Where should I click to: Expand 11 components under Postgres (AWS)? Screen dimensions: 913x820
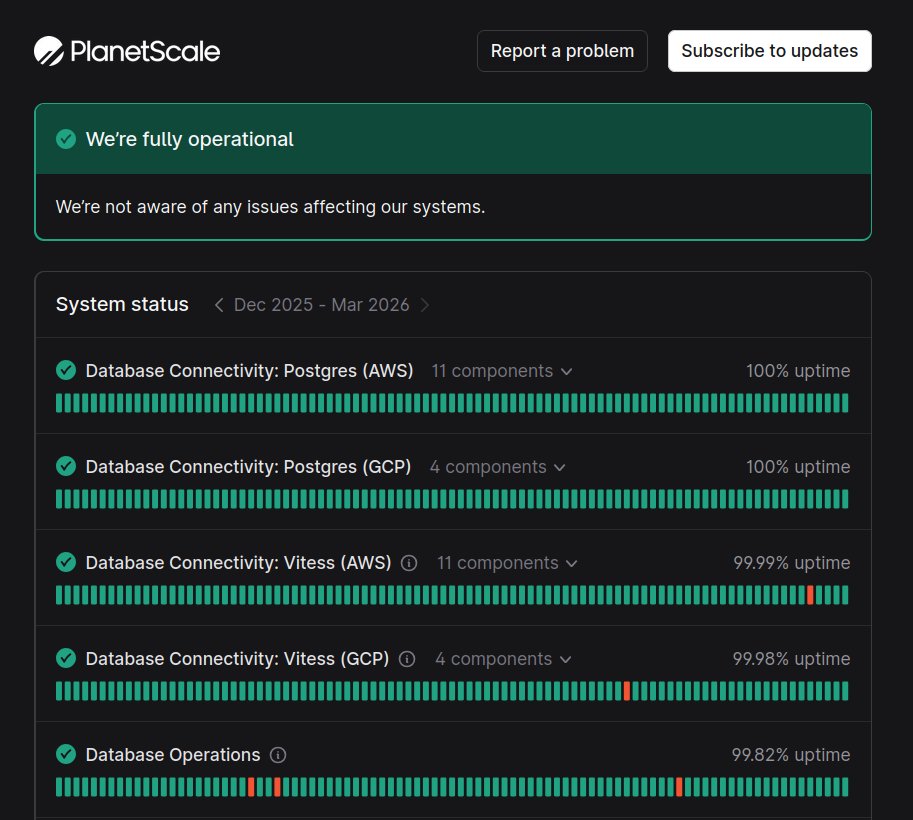click(502, 371)
